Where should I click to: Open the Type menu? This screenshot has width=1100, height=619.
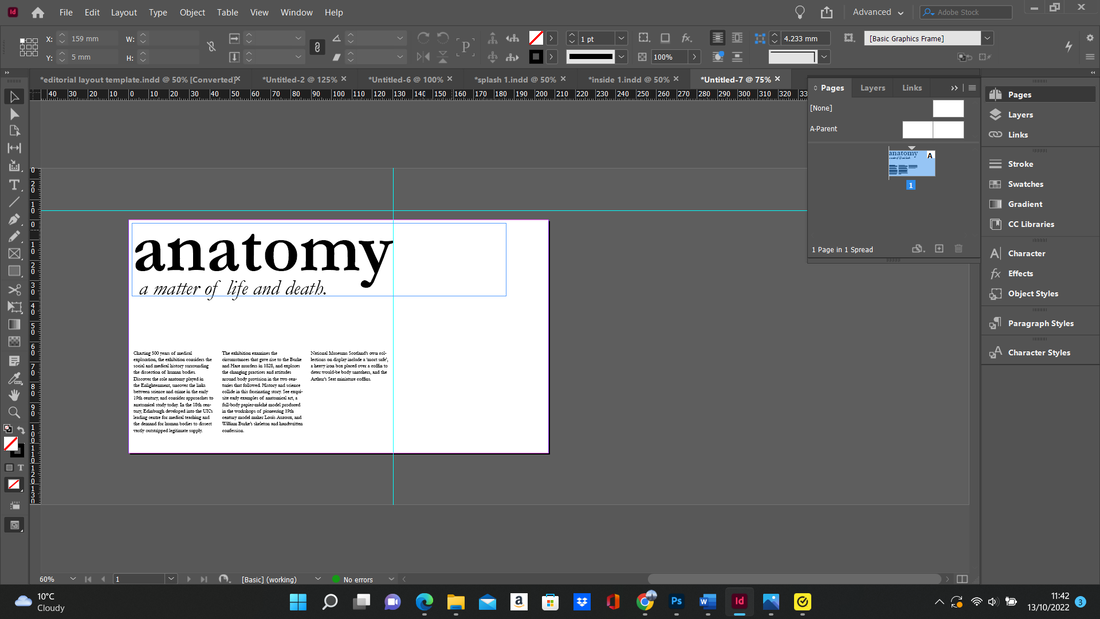coord(158,13)
